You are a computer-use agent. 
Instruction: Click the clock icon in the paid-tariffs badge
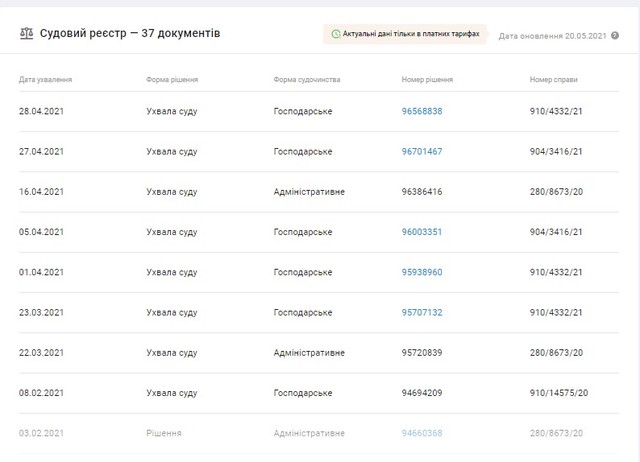334,35
